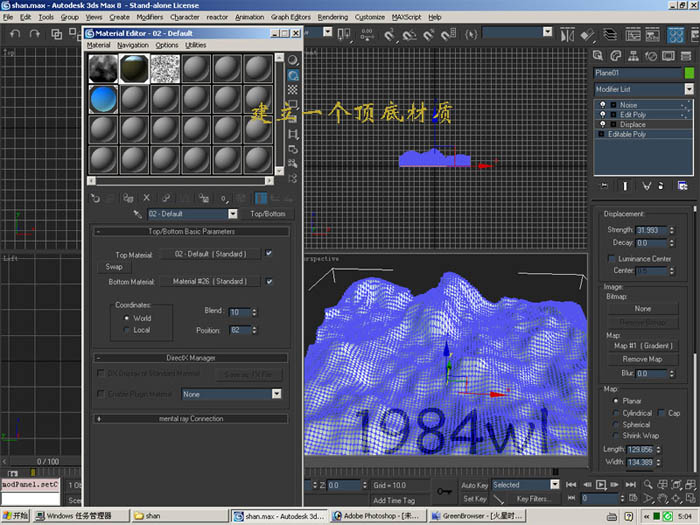This screenshot has height=525, width=700.
Task: Select the Spherical map radio button
Action: (616, 425)
